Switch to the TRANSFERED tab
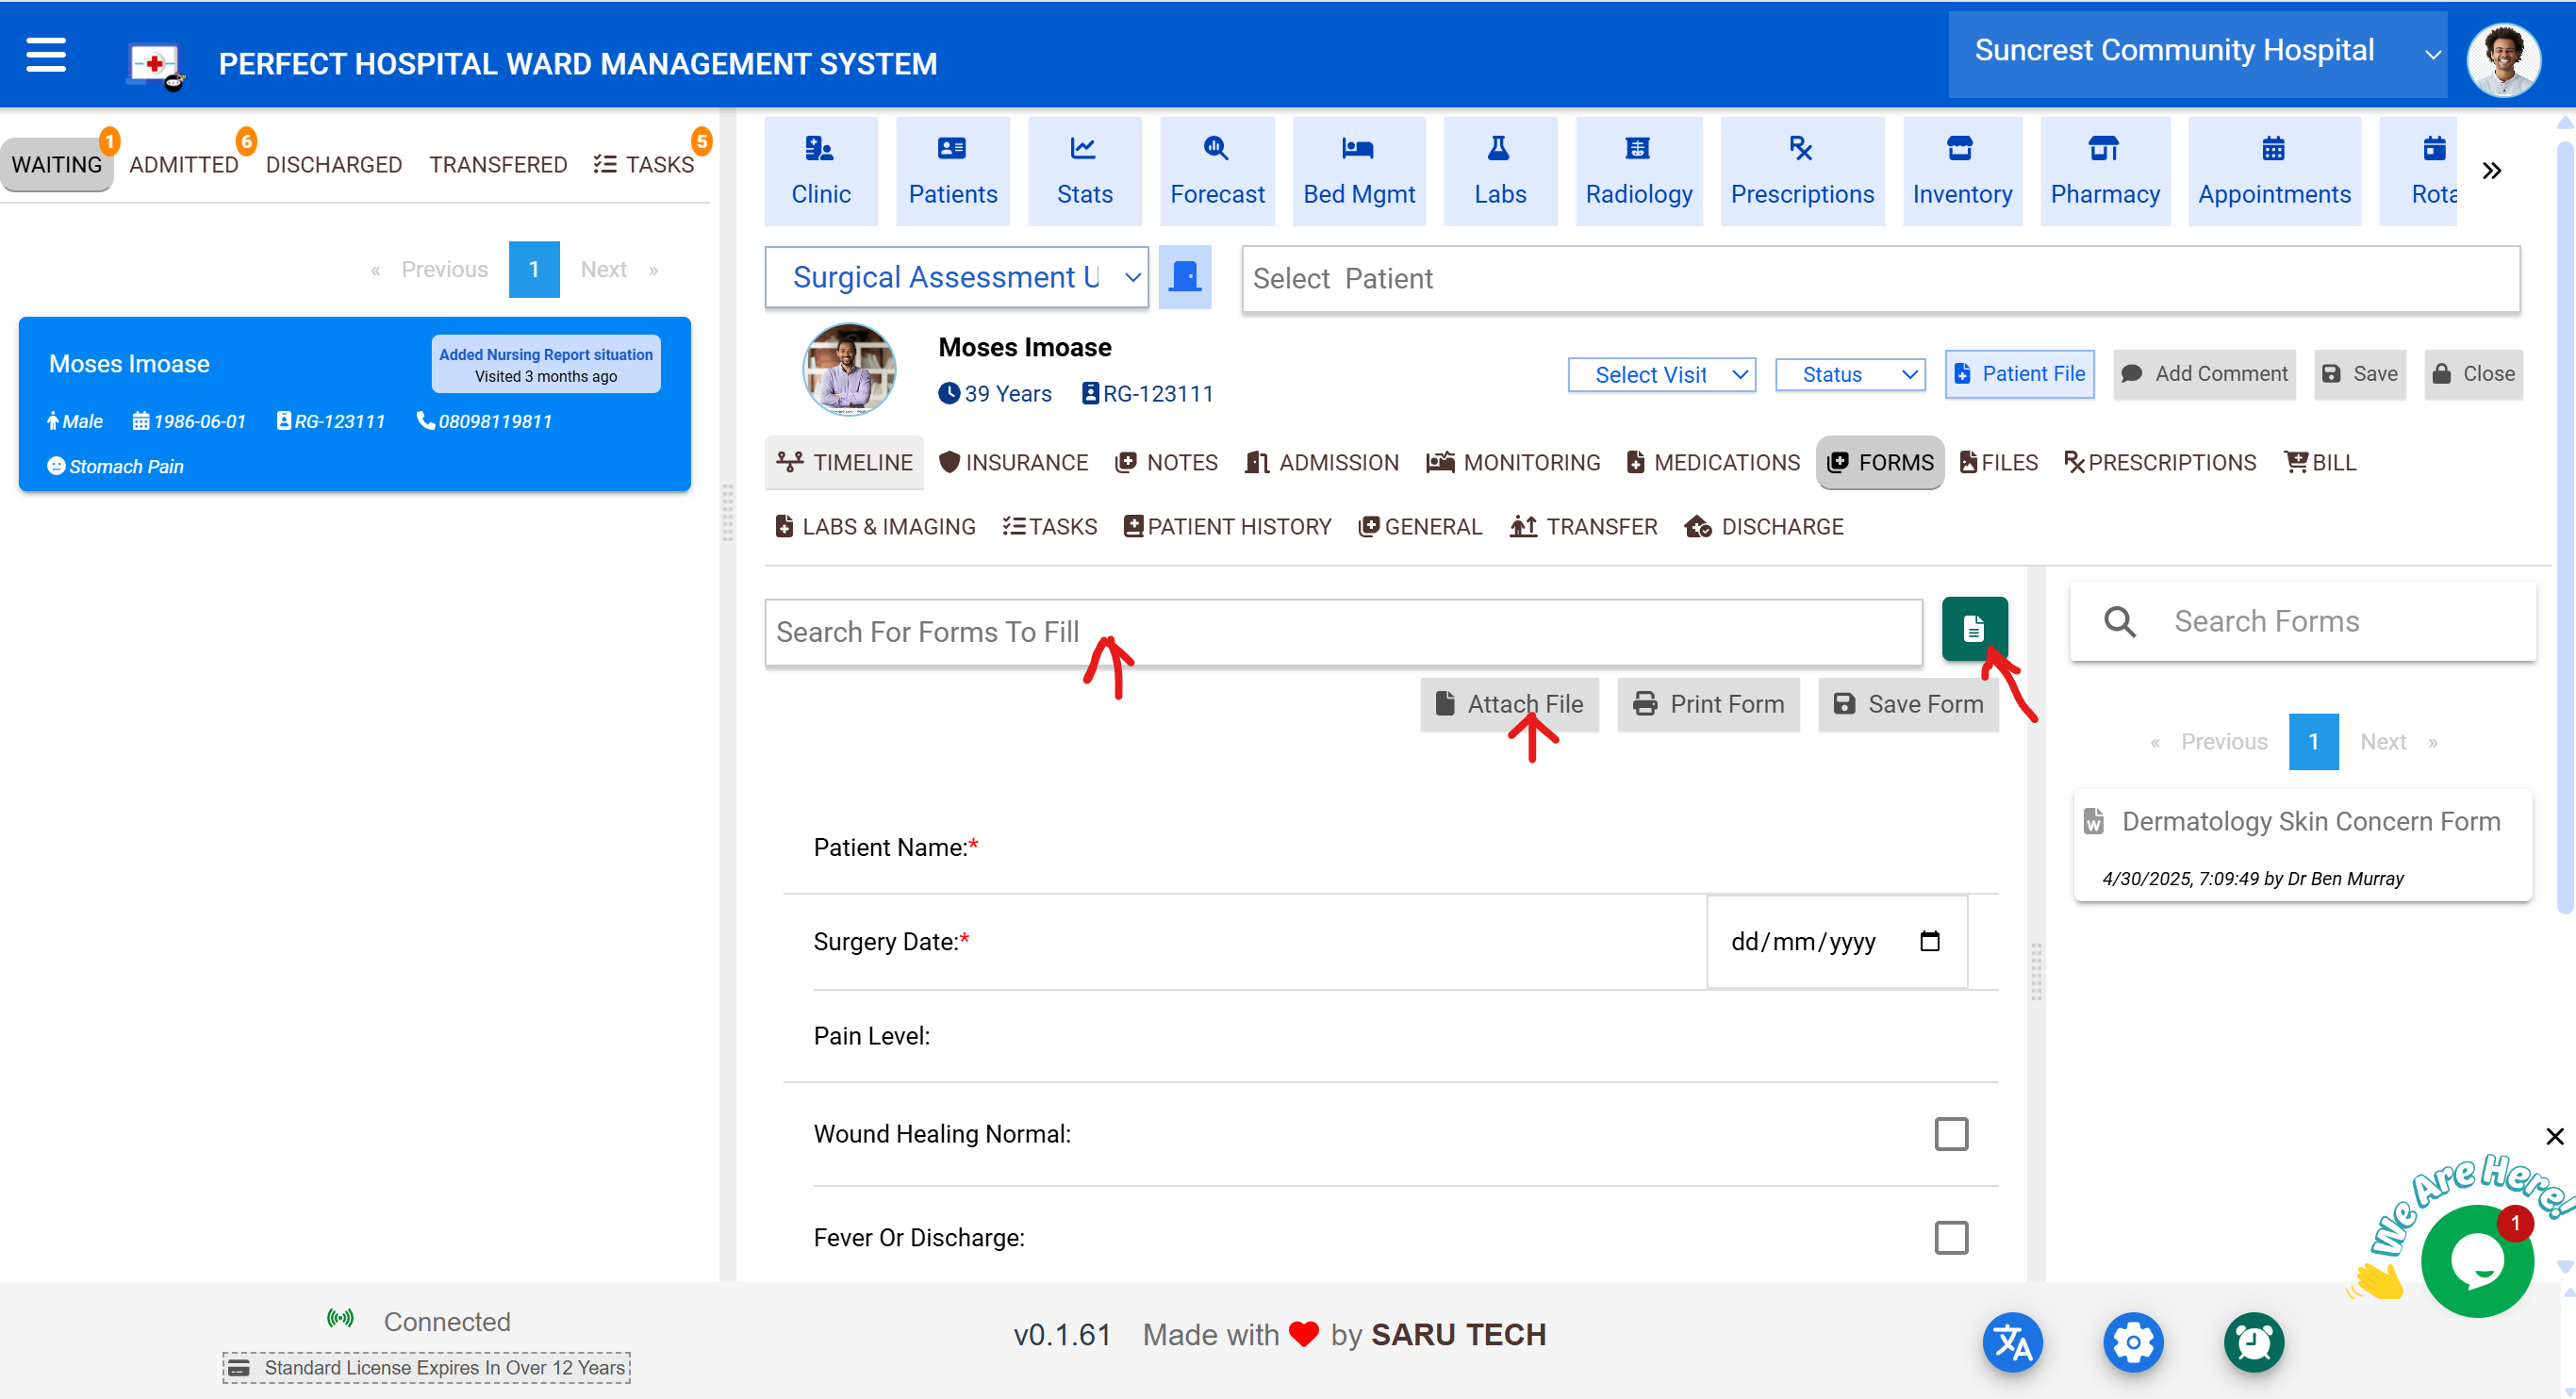Image resolution: width=2576 pixels, height=1399 pixels. (498, 164)
